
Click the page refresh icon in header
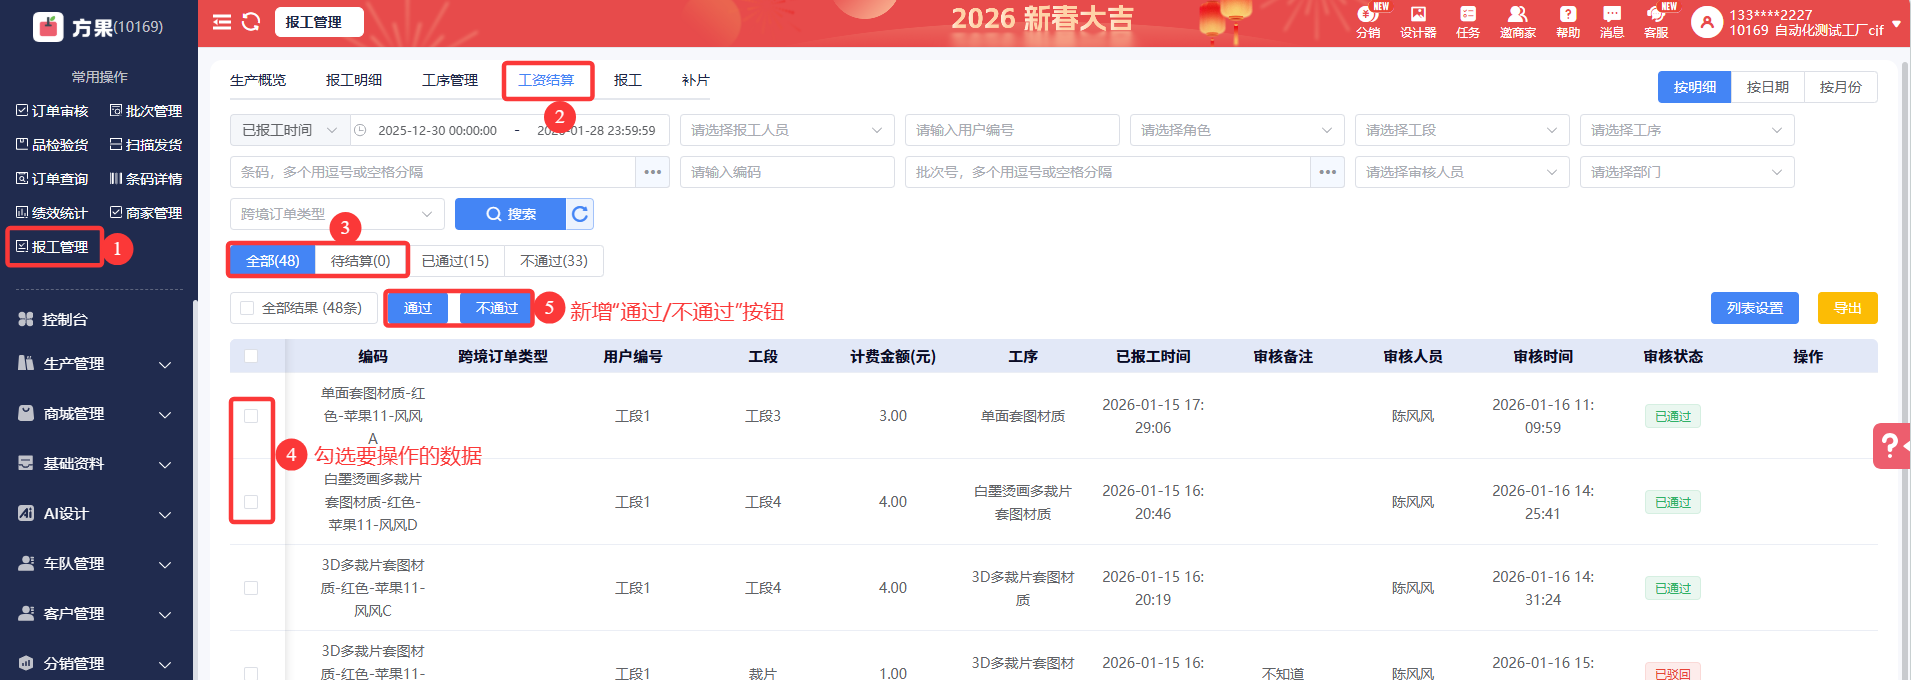coord(251,22)
